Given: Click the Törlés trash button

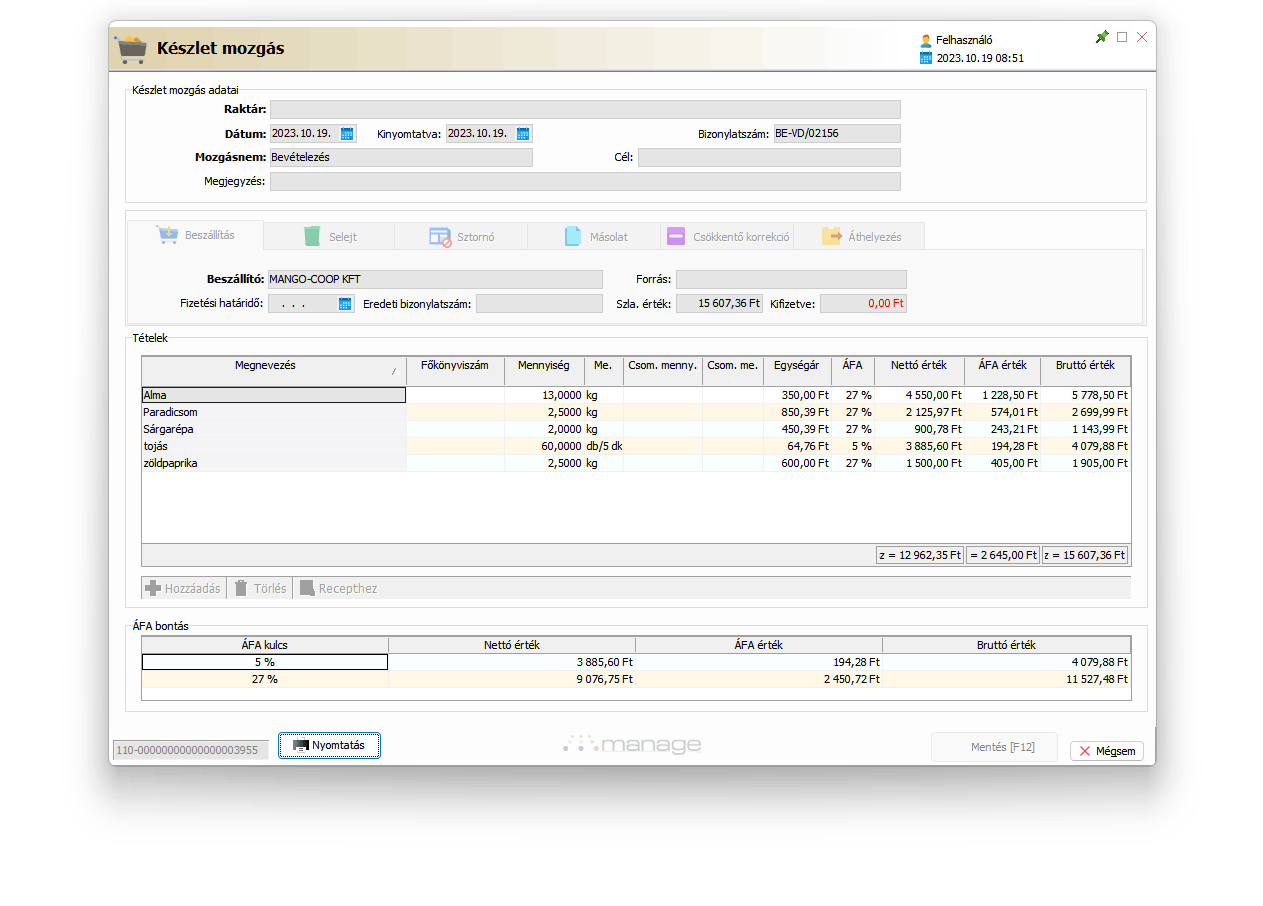Looking at the screenshot, I should [260, 589].
